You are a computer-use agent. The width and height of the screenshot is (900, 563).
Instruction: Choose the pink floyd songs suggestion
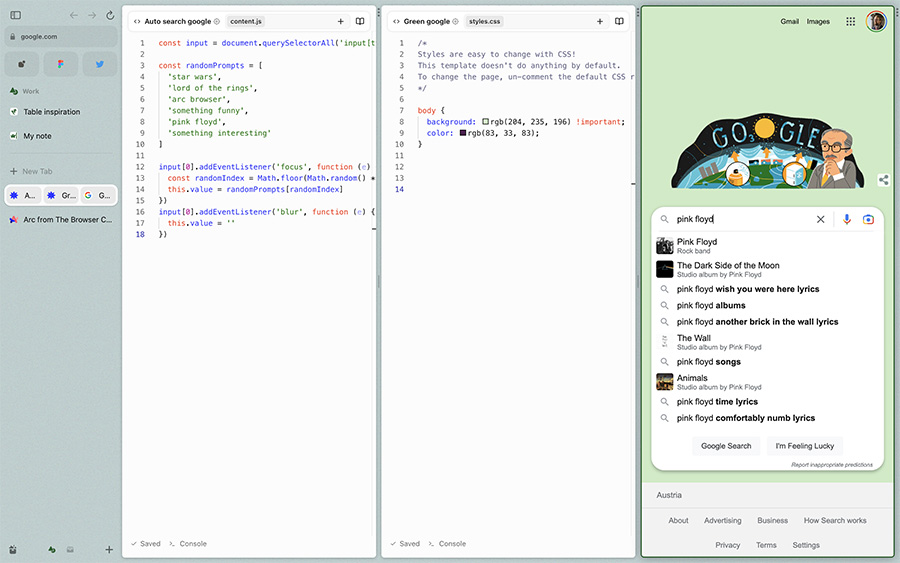coord(768,362)
